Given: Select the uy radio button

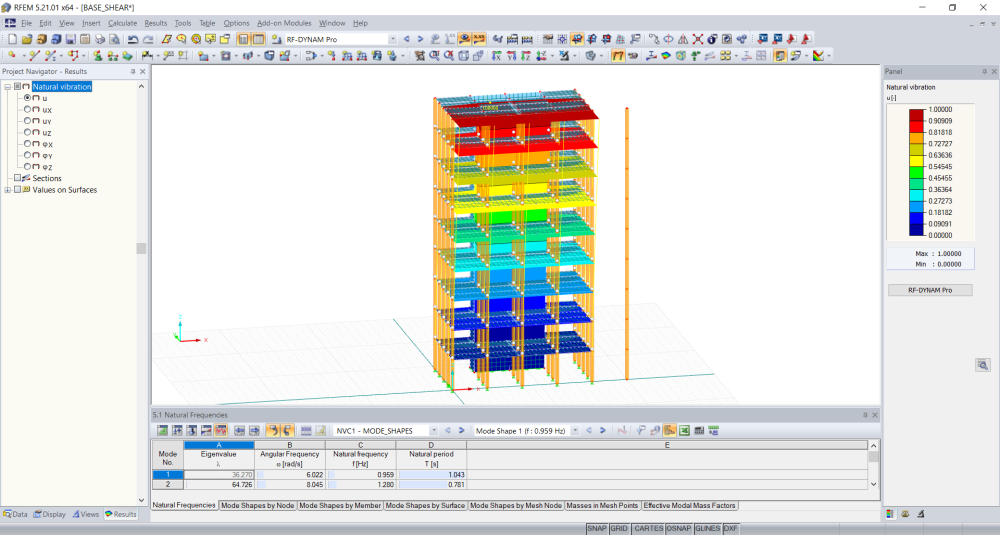Looking at the screenshot, I should [x=27, y=121].
